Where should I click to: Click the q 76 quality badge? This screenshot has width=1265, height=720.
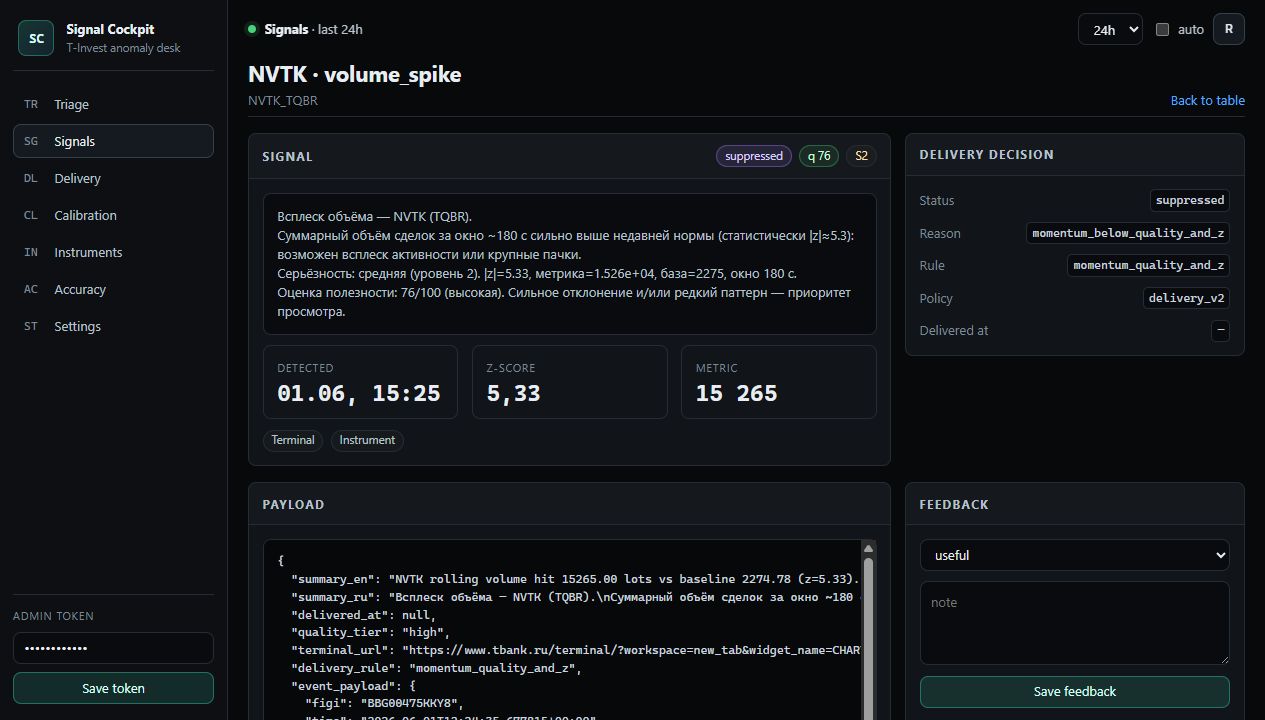click(x=819, y=156)
